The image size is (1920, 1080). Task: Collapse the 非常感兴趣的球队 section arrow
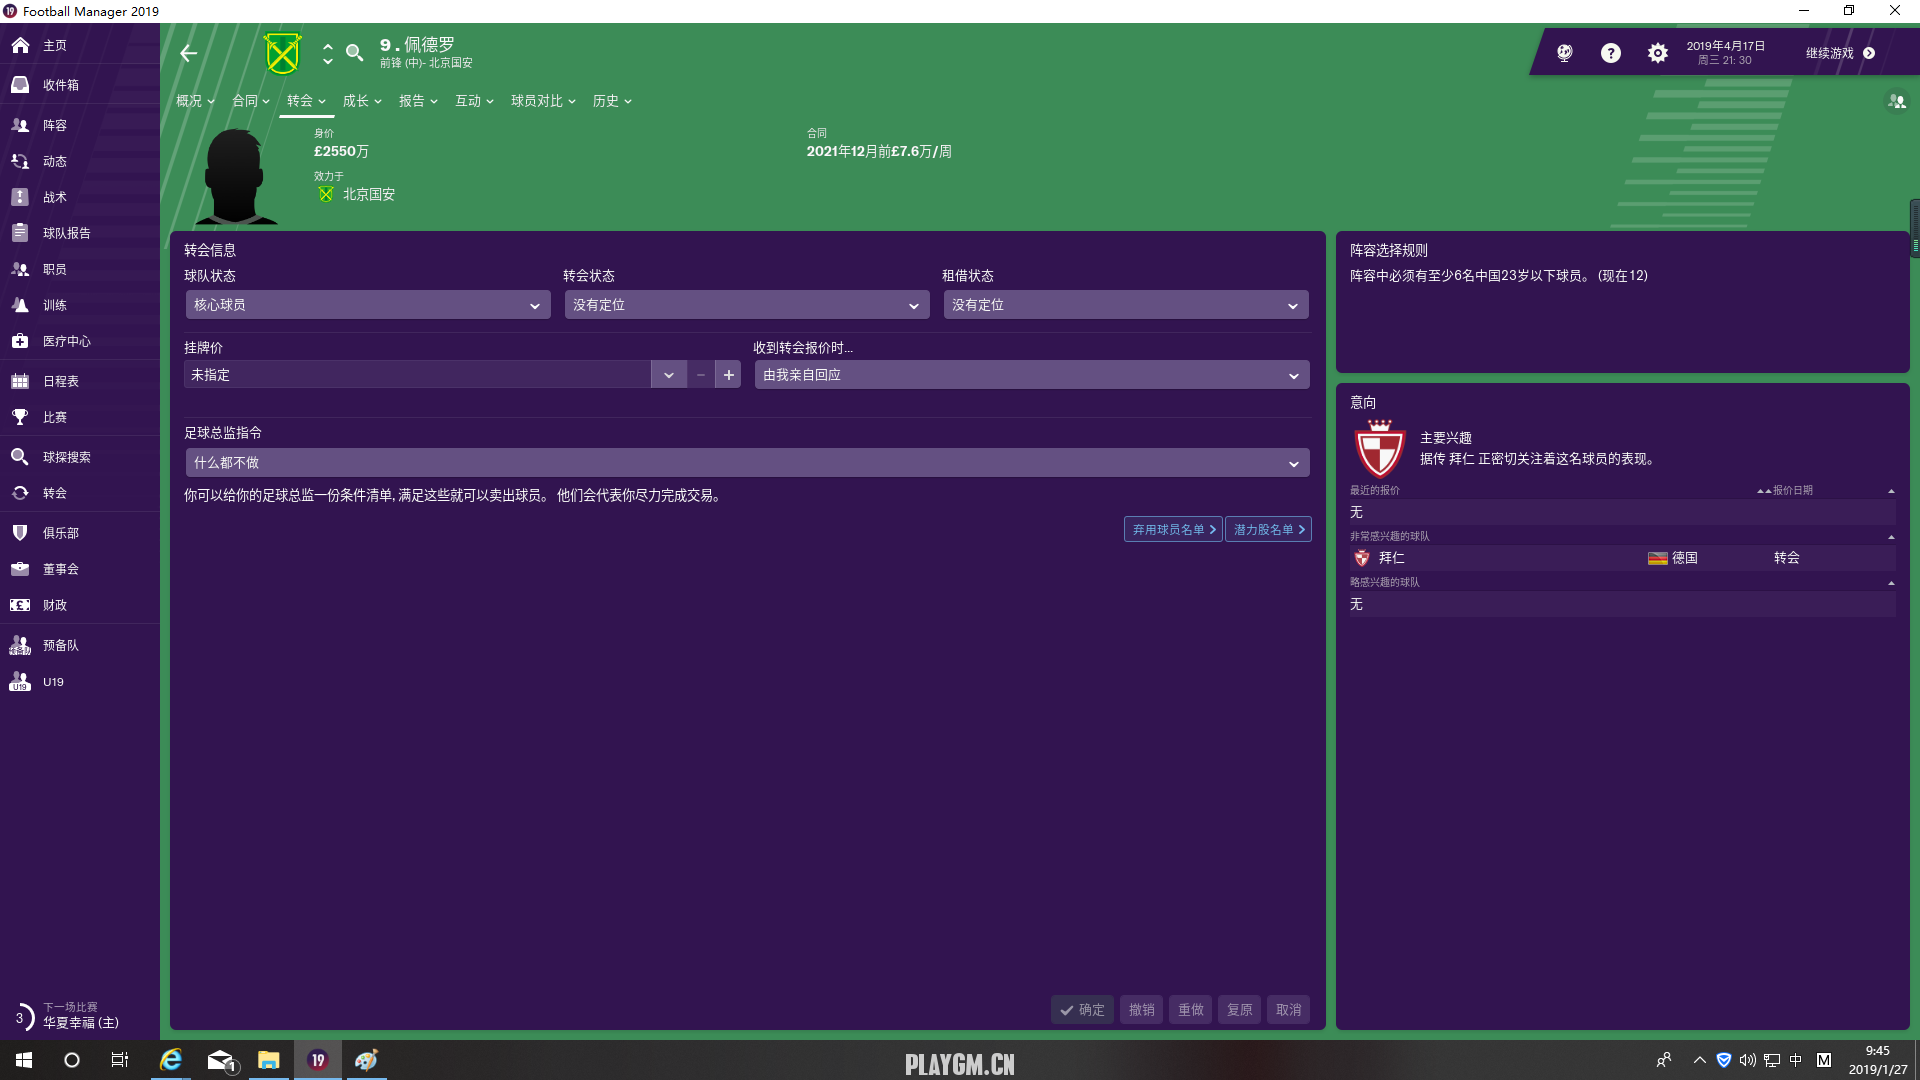[1891, 537]
